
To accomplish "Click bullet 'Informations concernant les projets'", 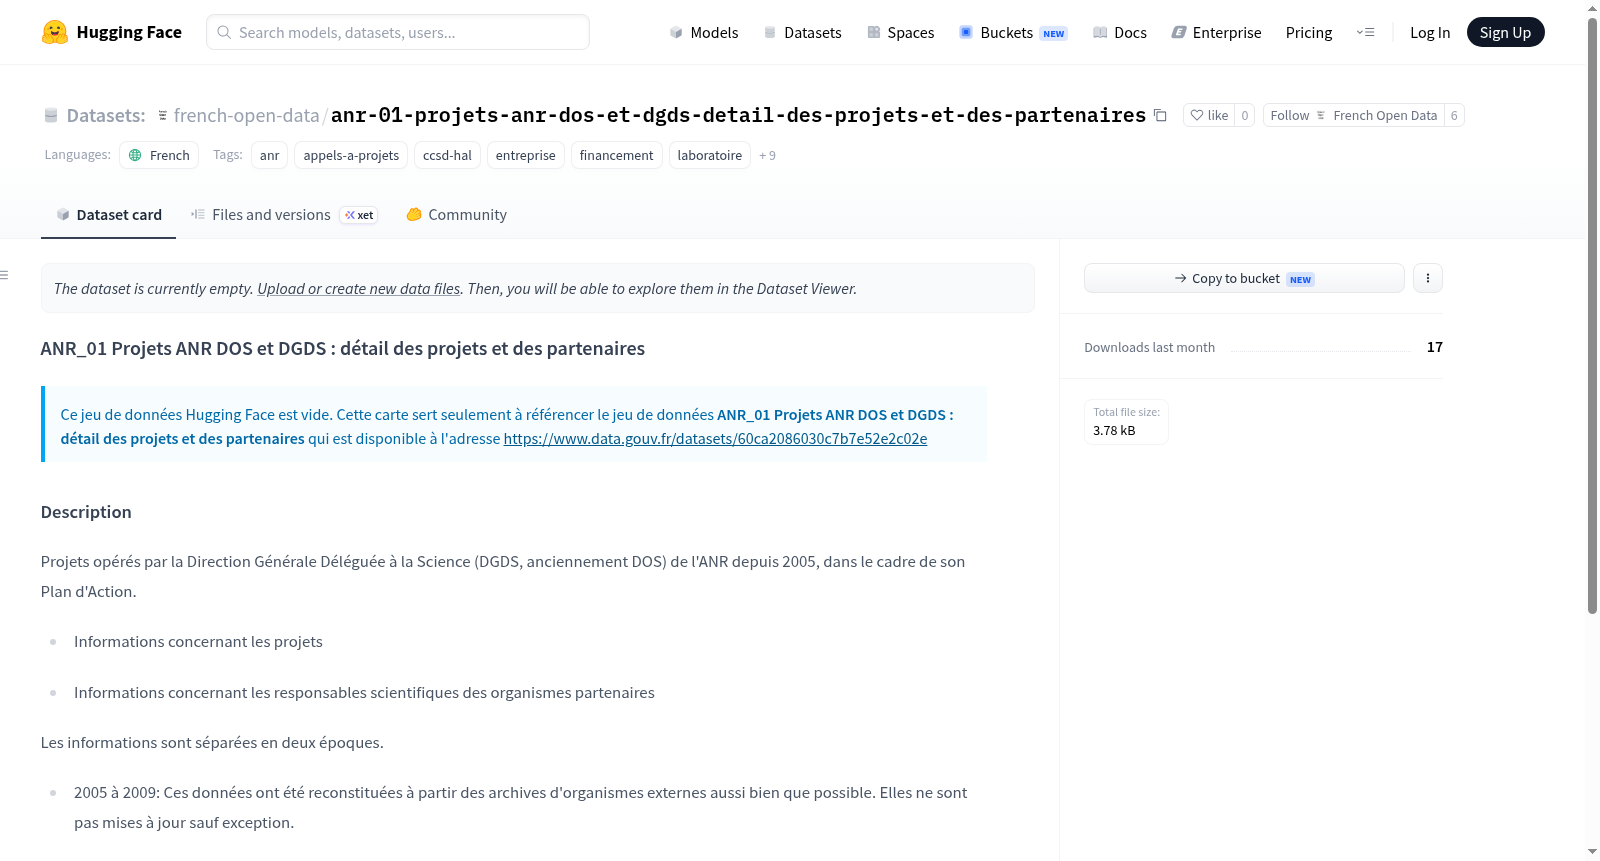I will tap(198, 642).
